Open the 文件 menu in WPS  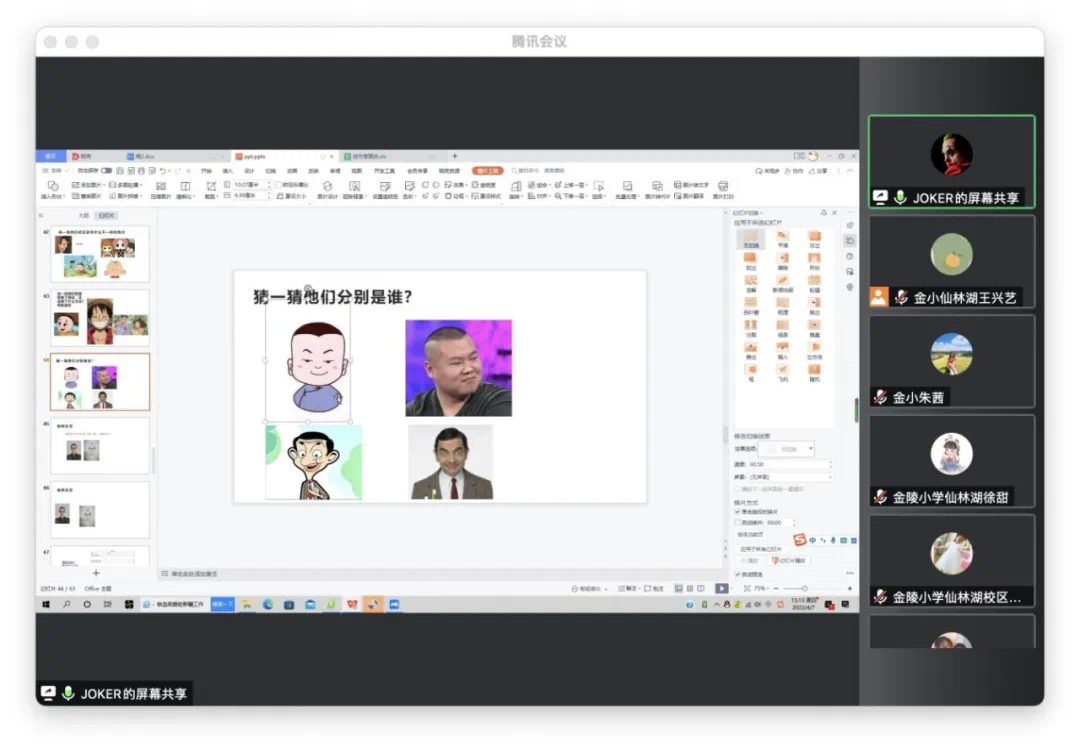(x=56, y=171)
